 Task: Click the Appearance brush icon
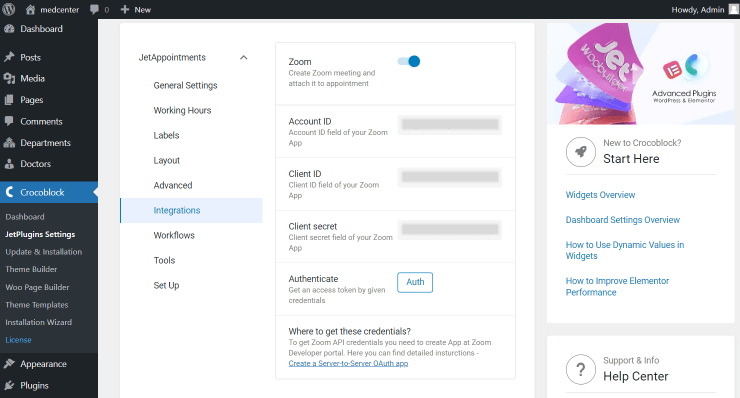(9, 364)
